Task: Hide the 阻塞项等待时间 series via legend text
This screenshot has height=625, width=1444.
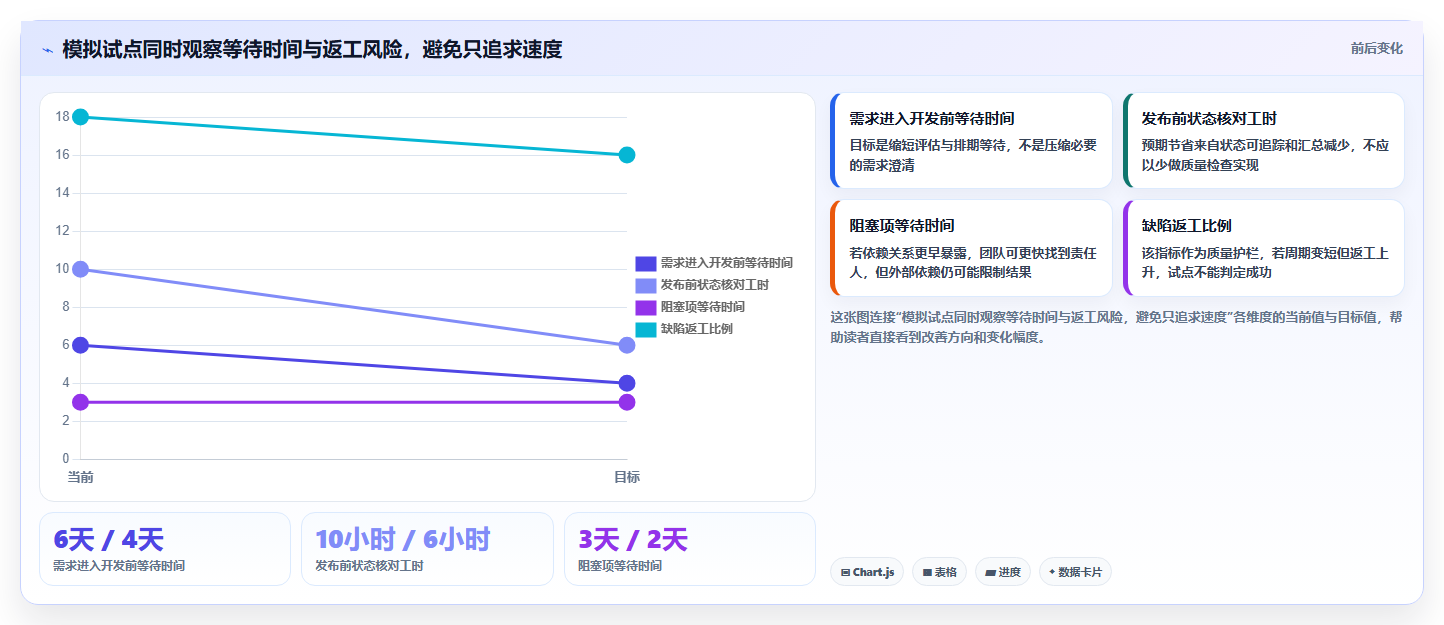Action: (x=703, y=307)
